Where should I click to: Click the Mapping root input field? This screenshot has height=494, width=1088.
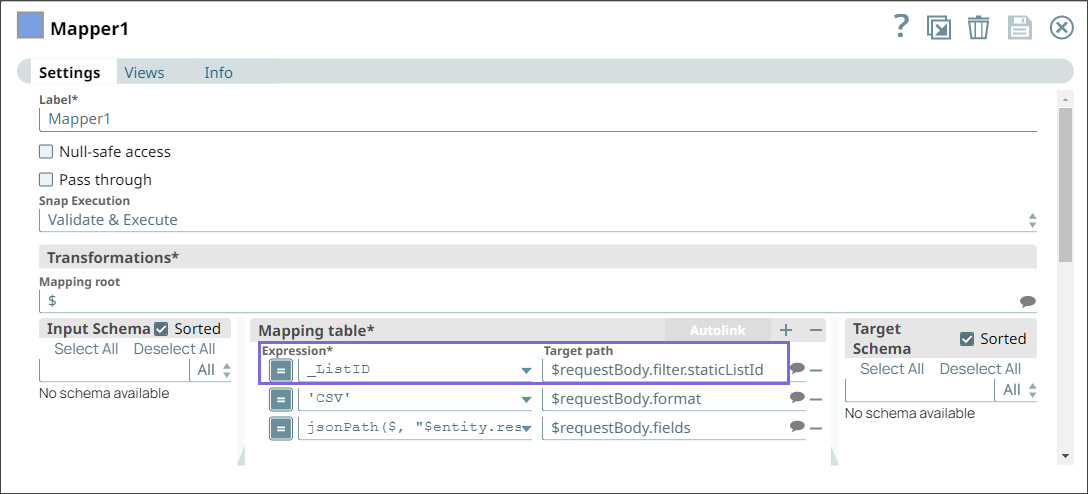(529, 301)
